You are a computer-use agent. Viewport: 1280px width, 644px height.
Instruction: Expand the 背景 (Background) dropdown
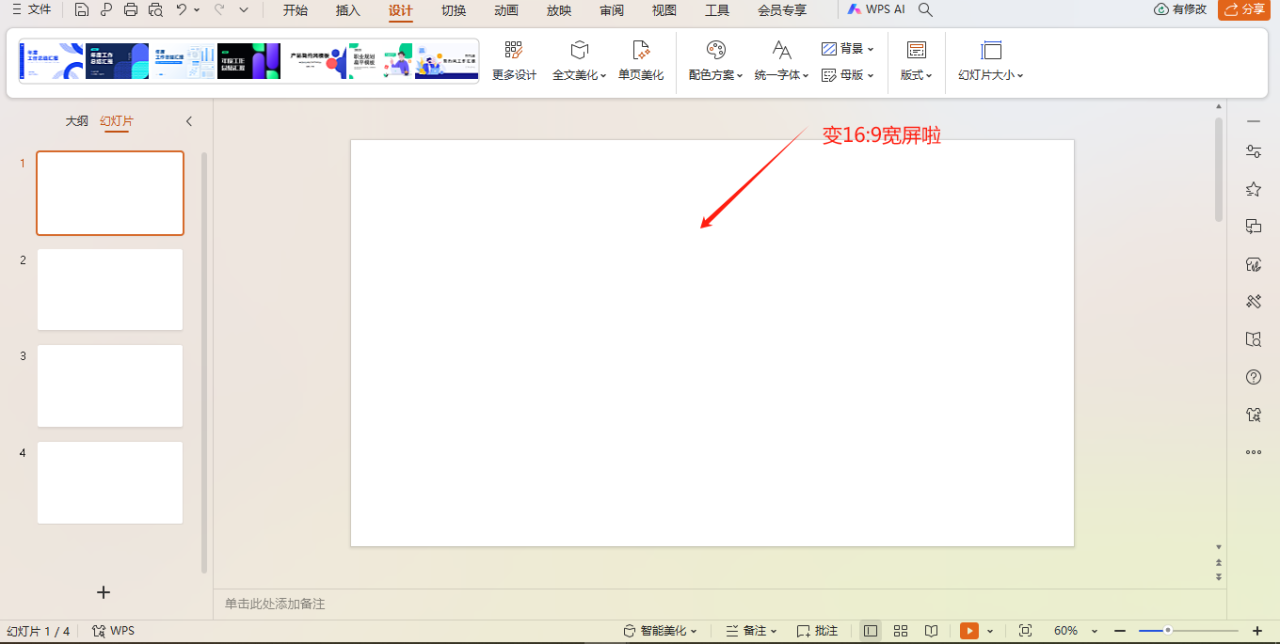[x=848, y=48]
